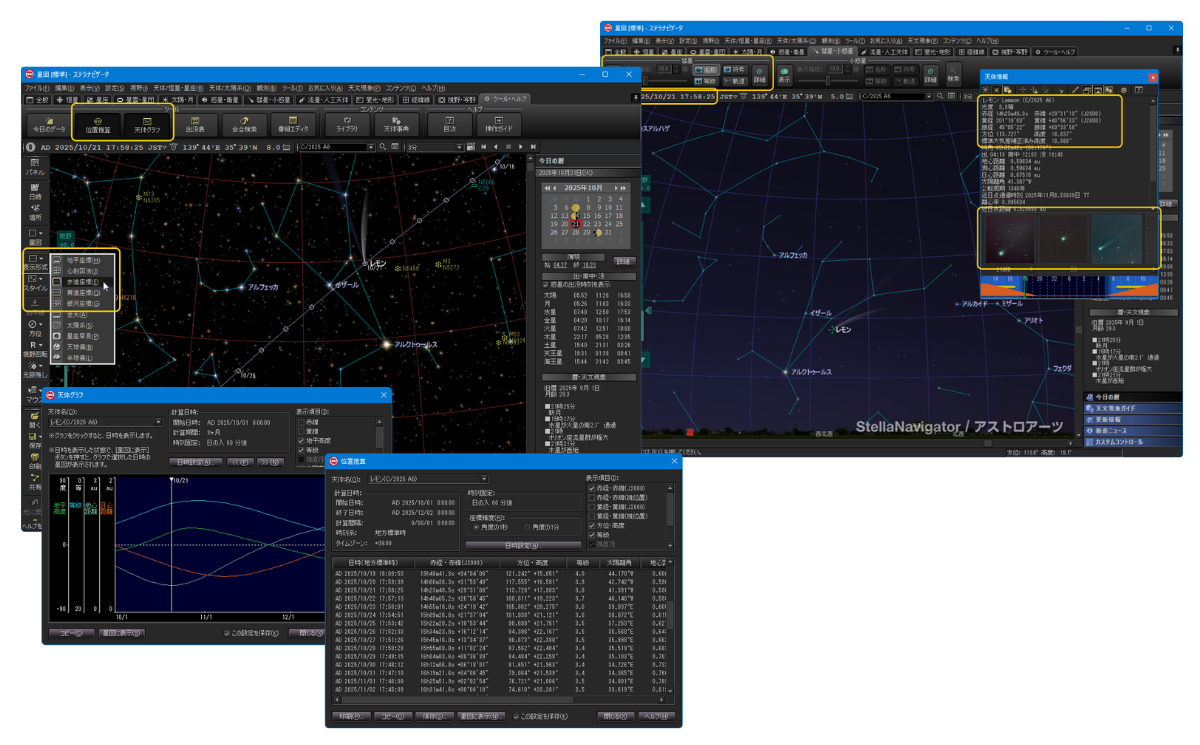
Task: Open the 位置推算 tool in the ribbon
Action: (x=98, y=123)
